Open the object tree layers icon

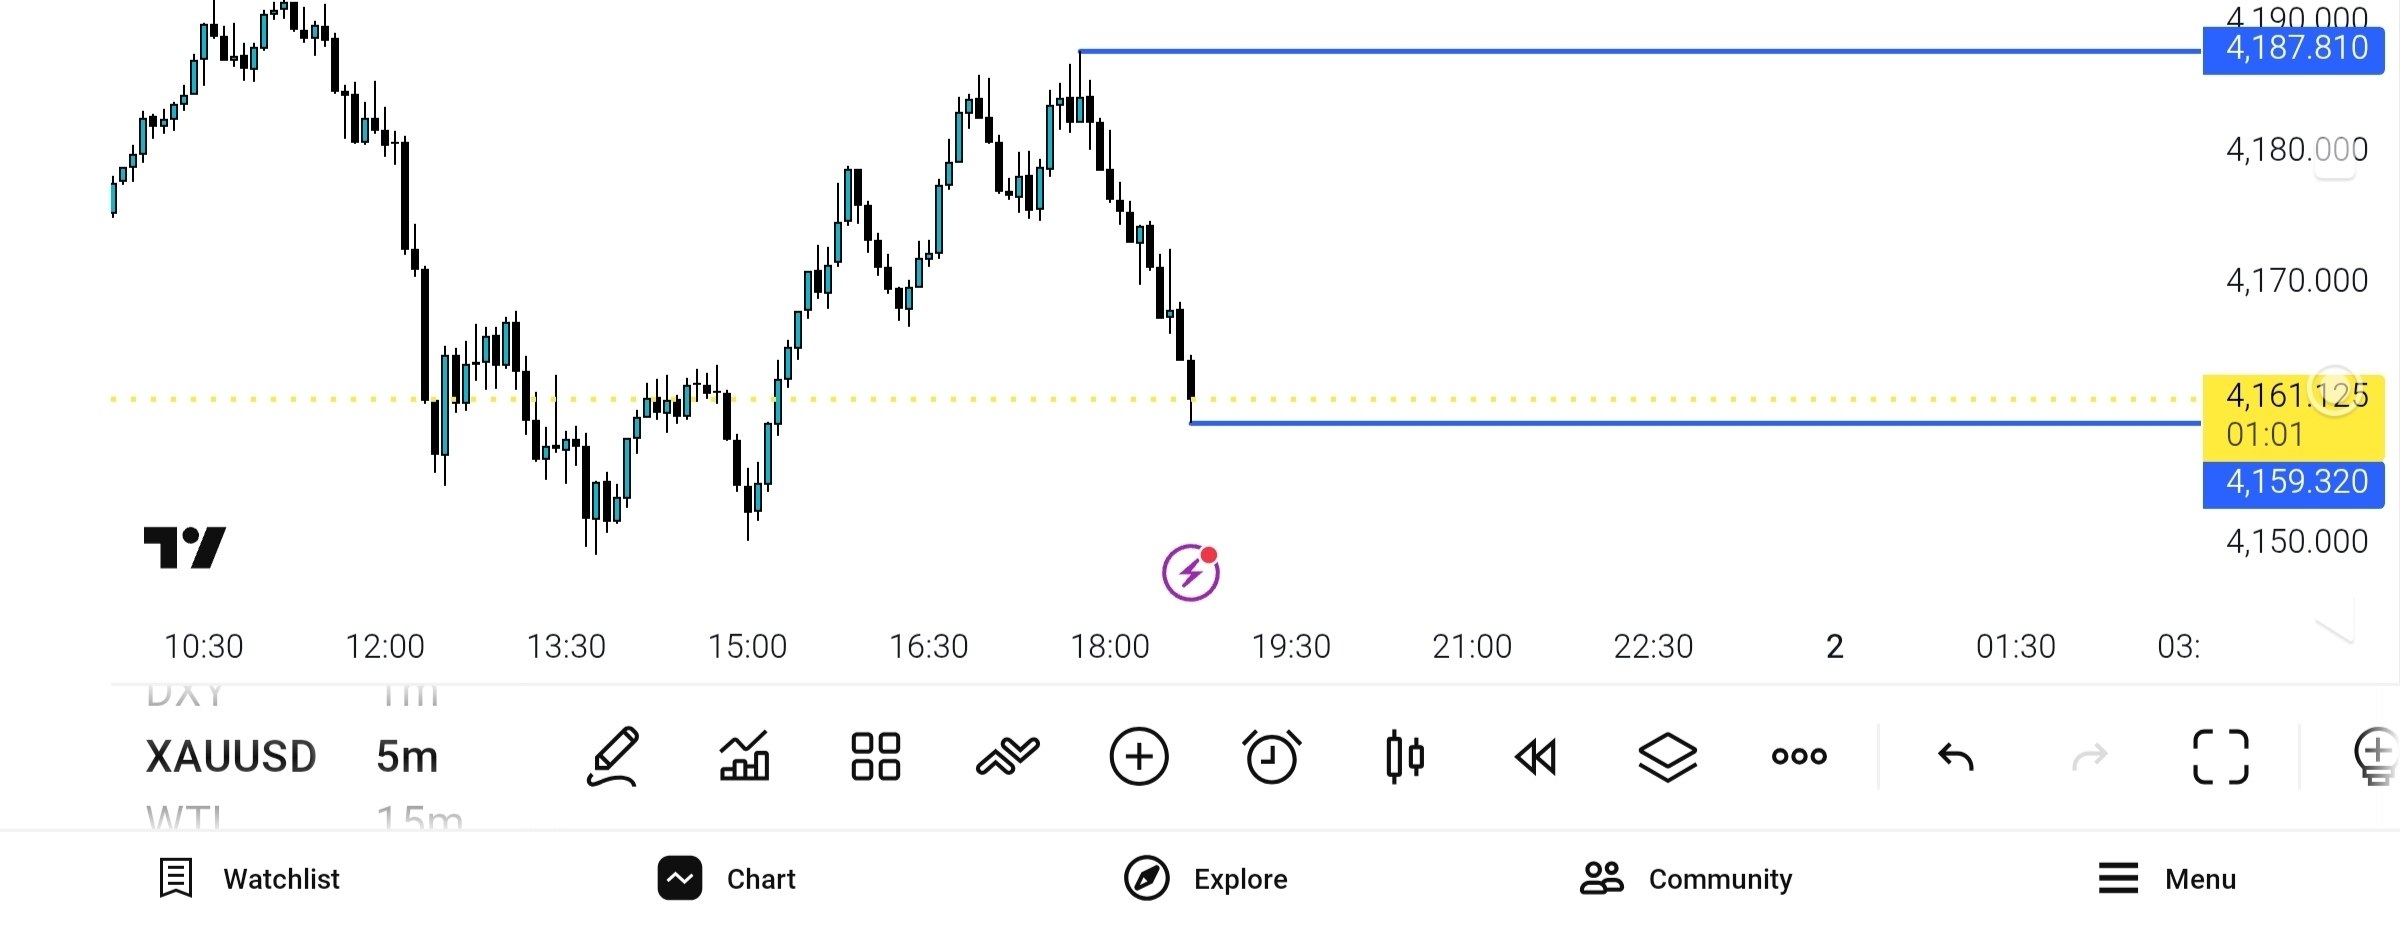1667,757
